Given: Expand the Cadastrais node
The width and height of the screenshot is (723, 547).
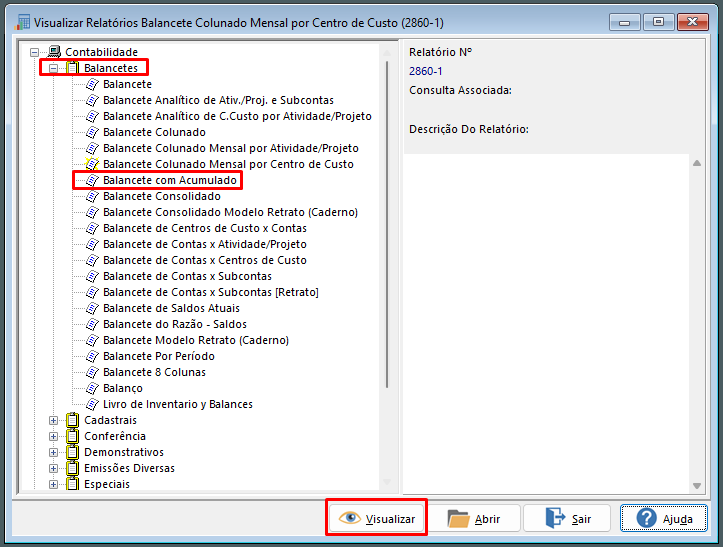Looking at the screenshot, I should pyautogui.click(x=53, y=420).
